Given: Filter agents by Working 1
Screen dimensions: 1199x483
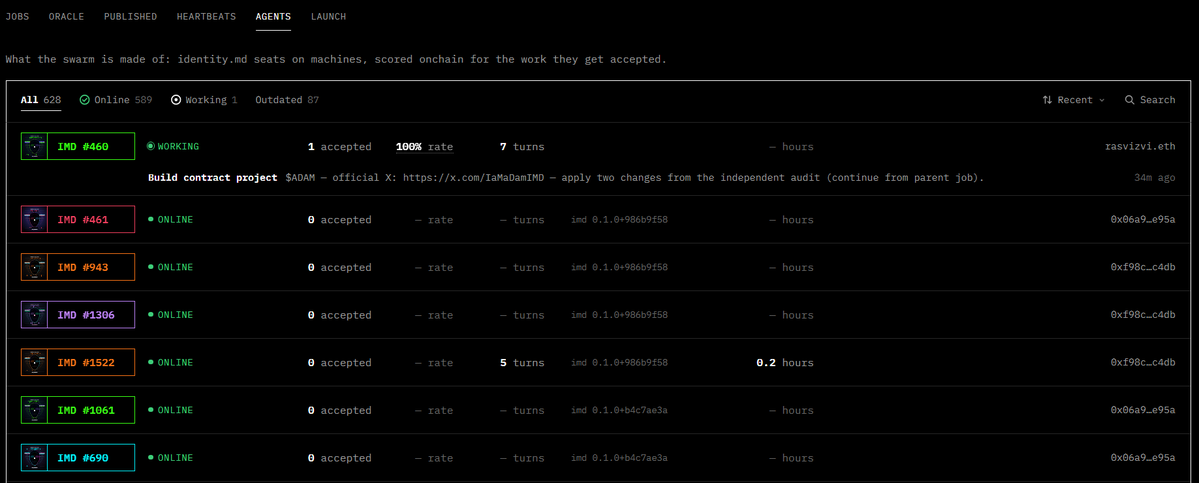Looking at the screenshot, I should point(204,99).
